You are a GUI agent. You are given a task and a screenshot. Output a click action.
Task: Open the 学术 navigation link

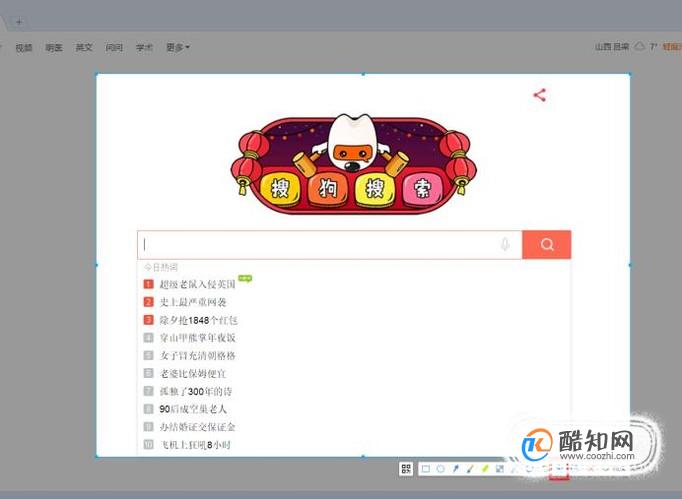pos(144,47)
